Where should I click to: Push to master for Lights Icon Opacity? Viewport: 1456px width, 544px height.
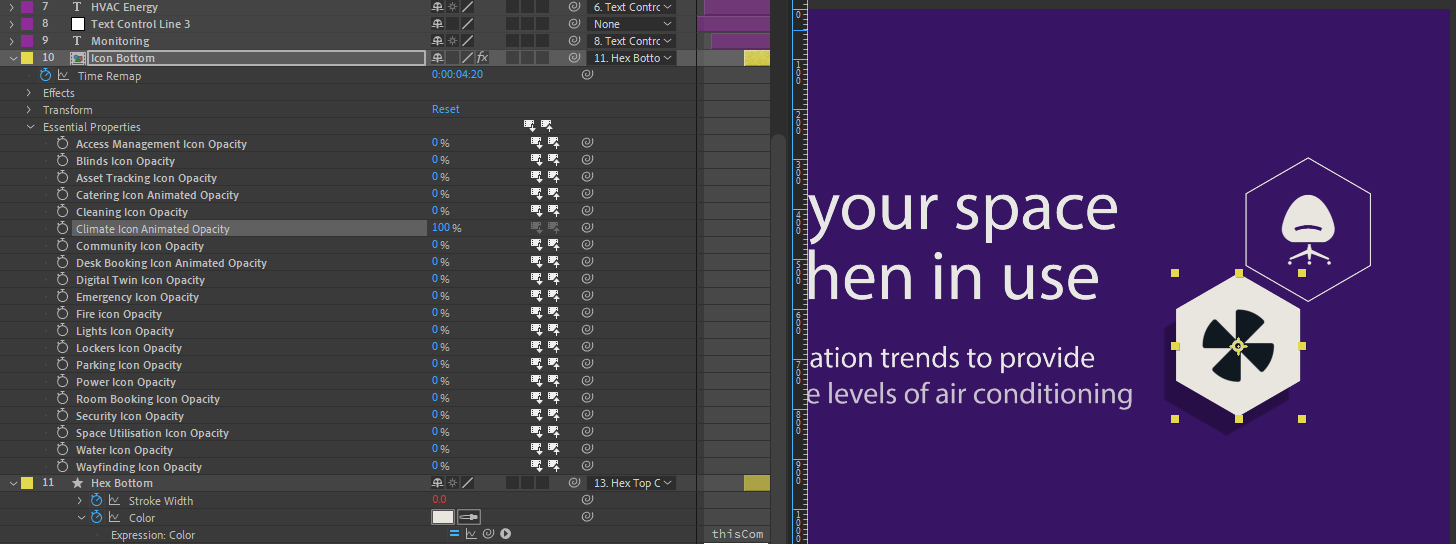552,331
